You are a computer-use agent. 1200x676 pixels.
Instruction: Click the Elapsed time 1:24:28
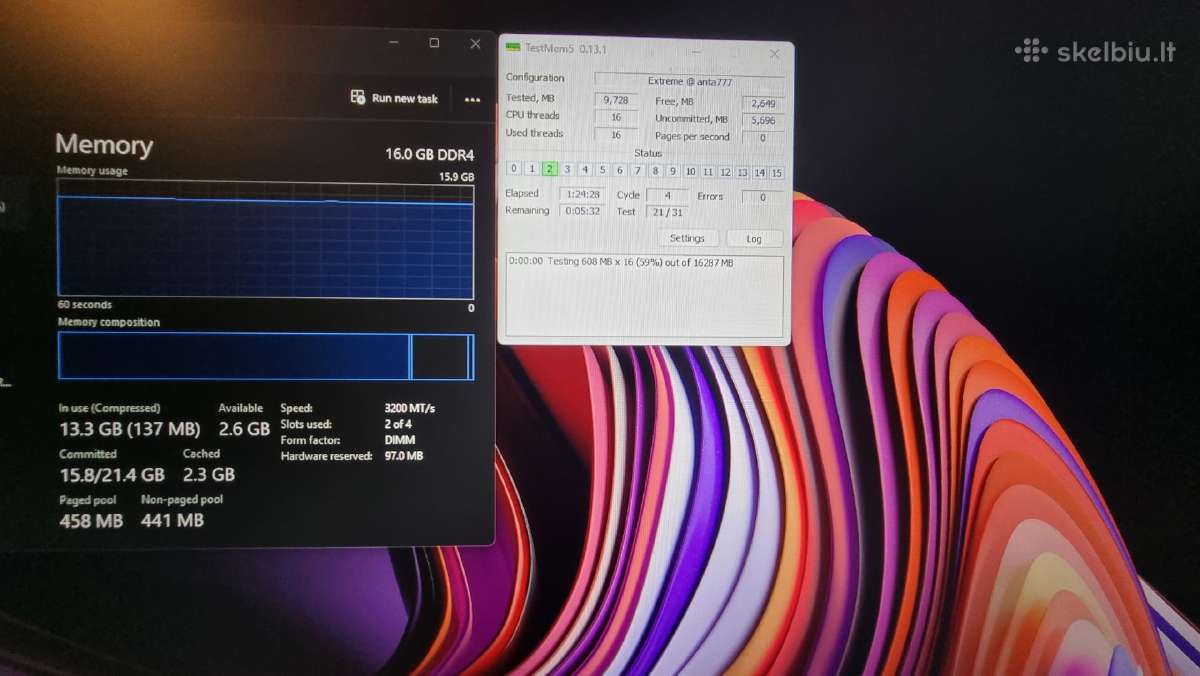pyautogui.click(x=582, y=194)
